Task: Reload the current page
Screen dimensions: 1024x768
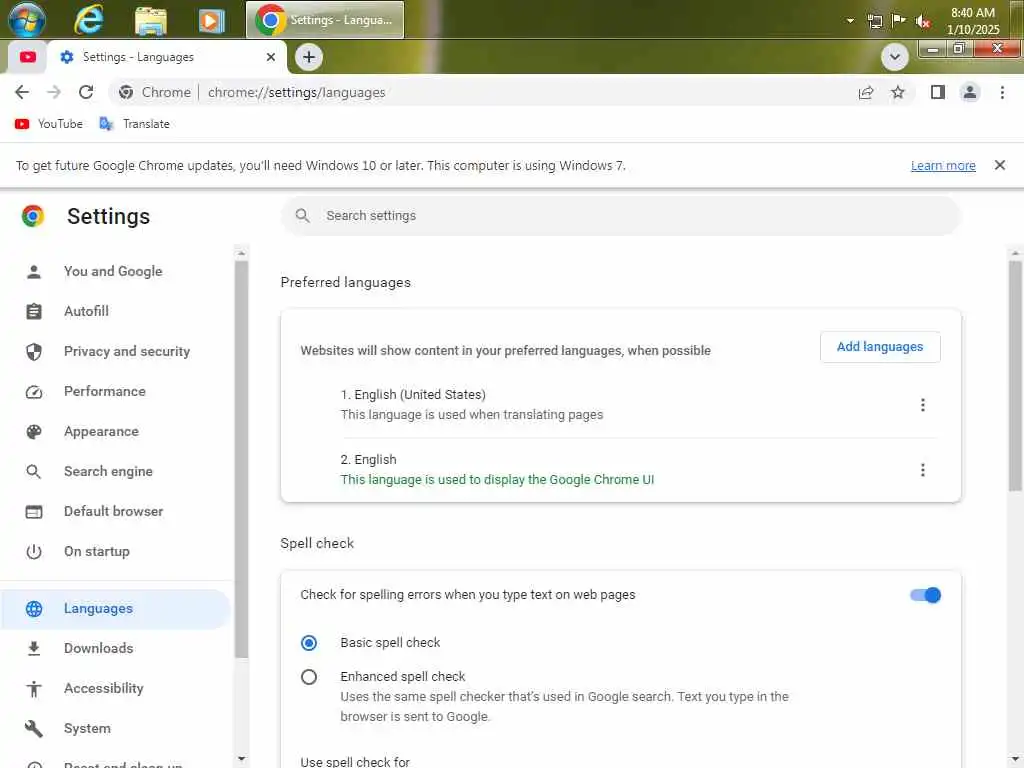Action: pyautogui.click(x=86, y=92)
